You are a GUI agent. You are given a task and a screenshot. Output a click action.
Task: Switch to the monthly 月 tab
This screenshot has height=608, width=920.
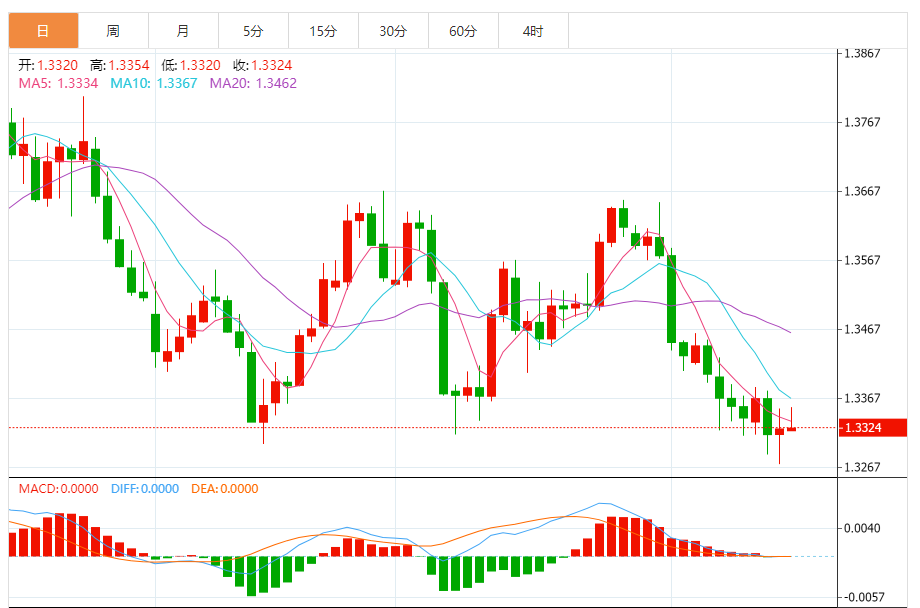pyautogui.click(x=183, y=31)
